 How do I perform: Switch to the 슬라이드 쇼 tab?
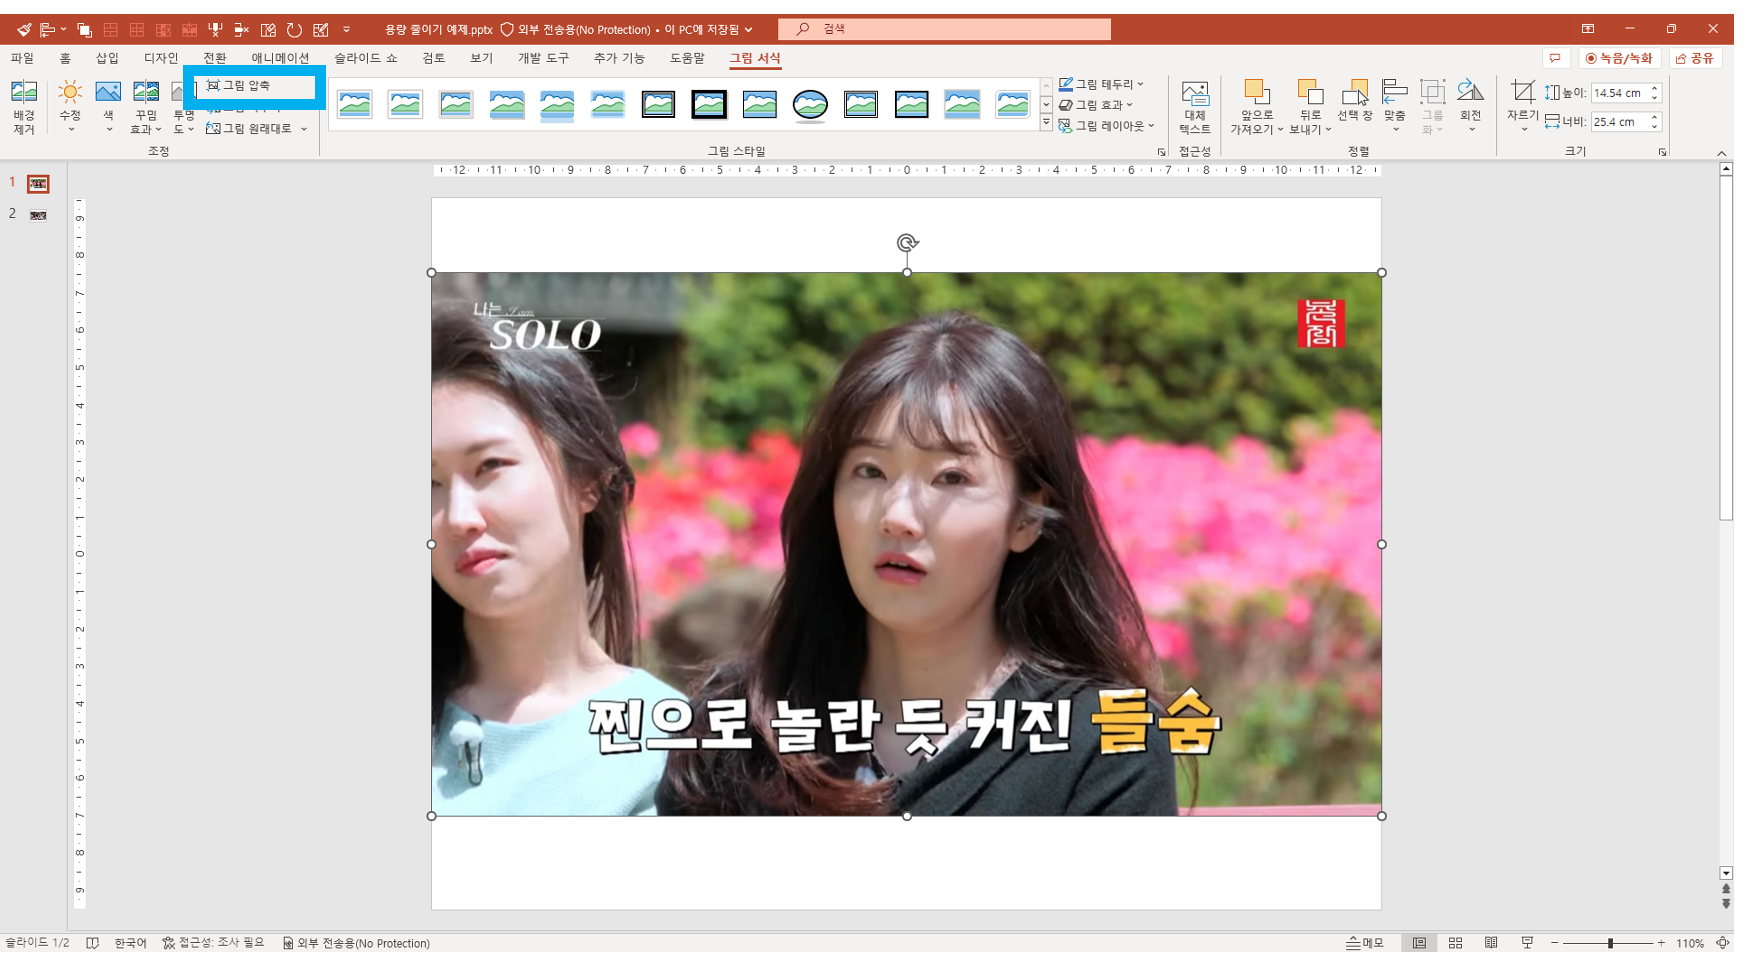pyautogui.click(x=366, y=59)
